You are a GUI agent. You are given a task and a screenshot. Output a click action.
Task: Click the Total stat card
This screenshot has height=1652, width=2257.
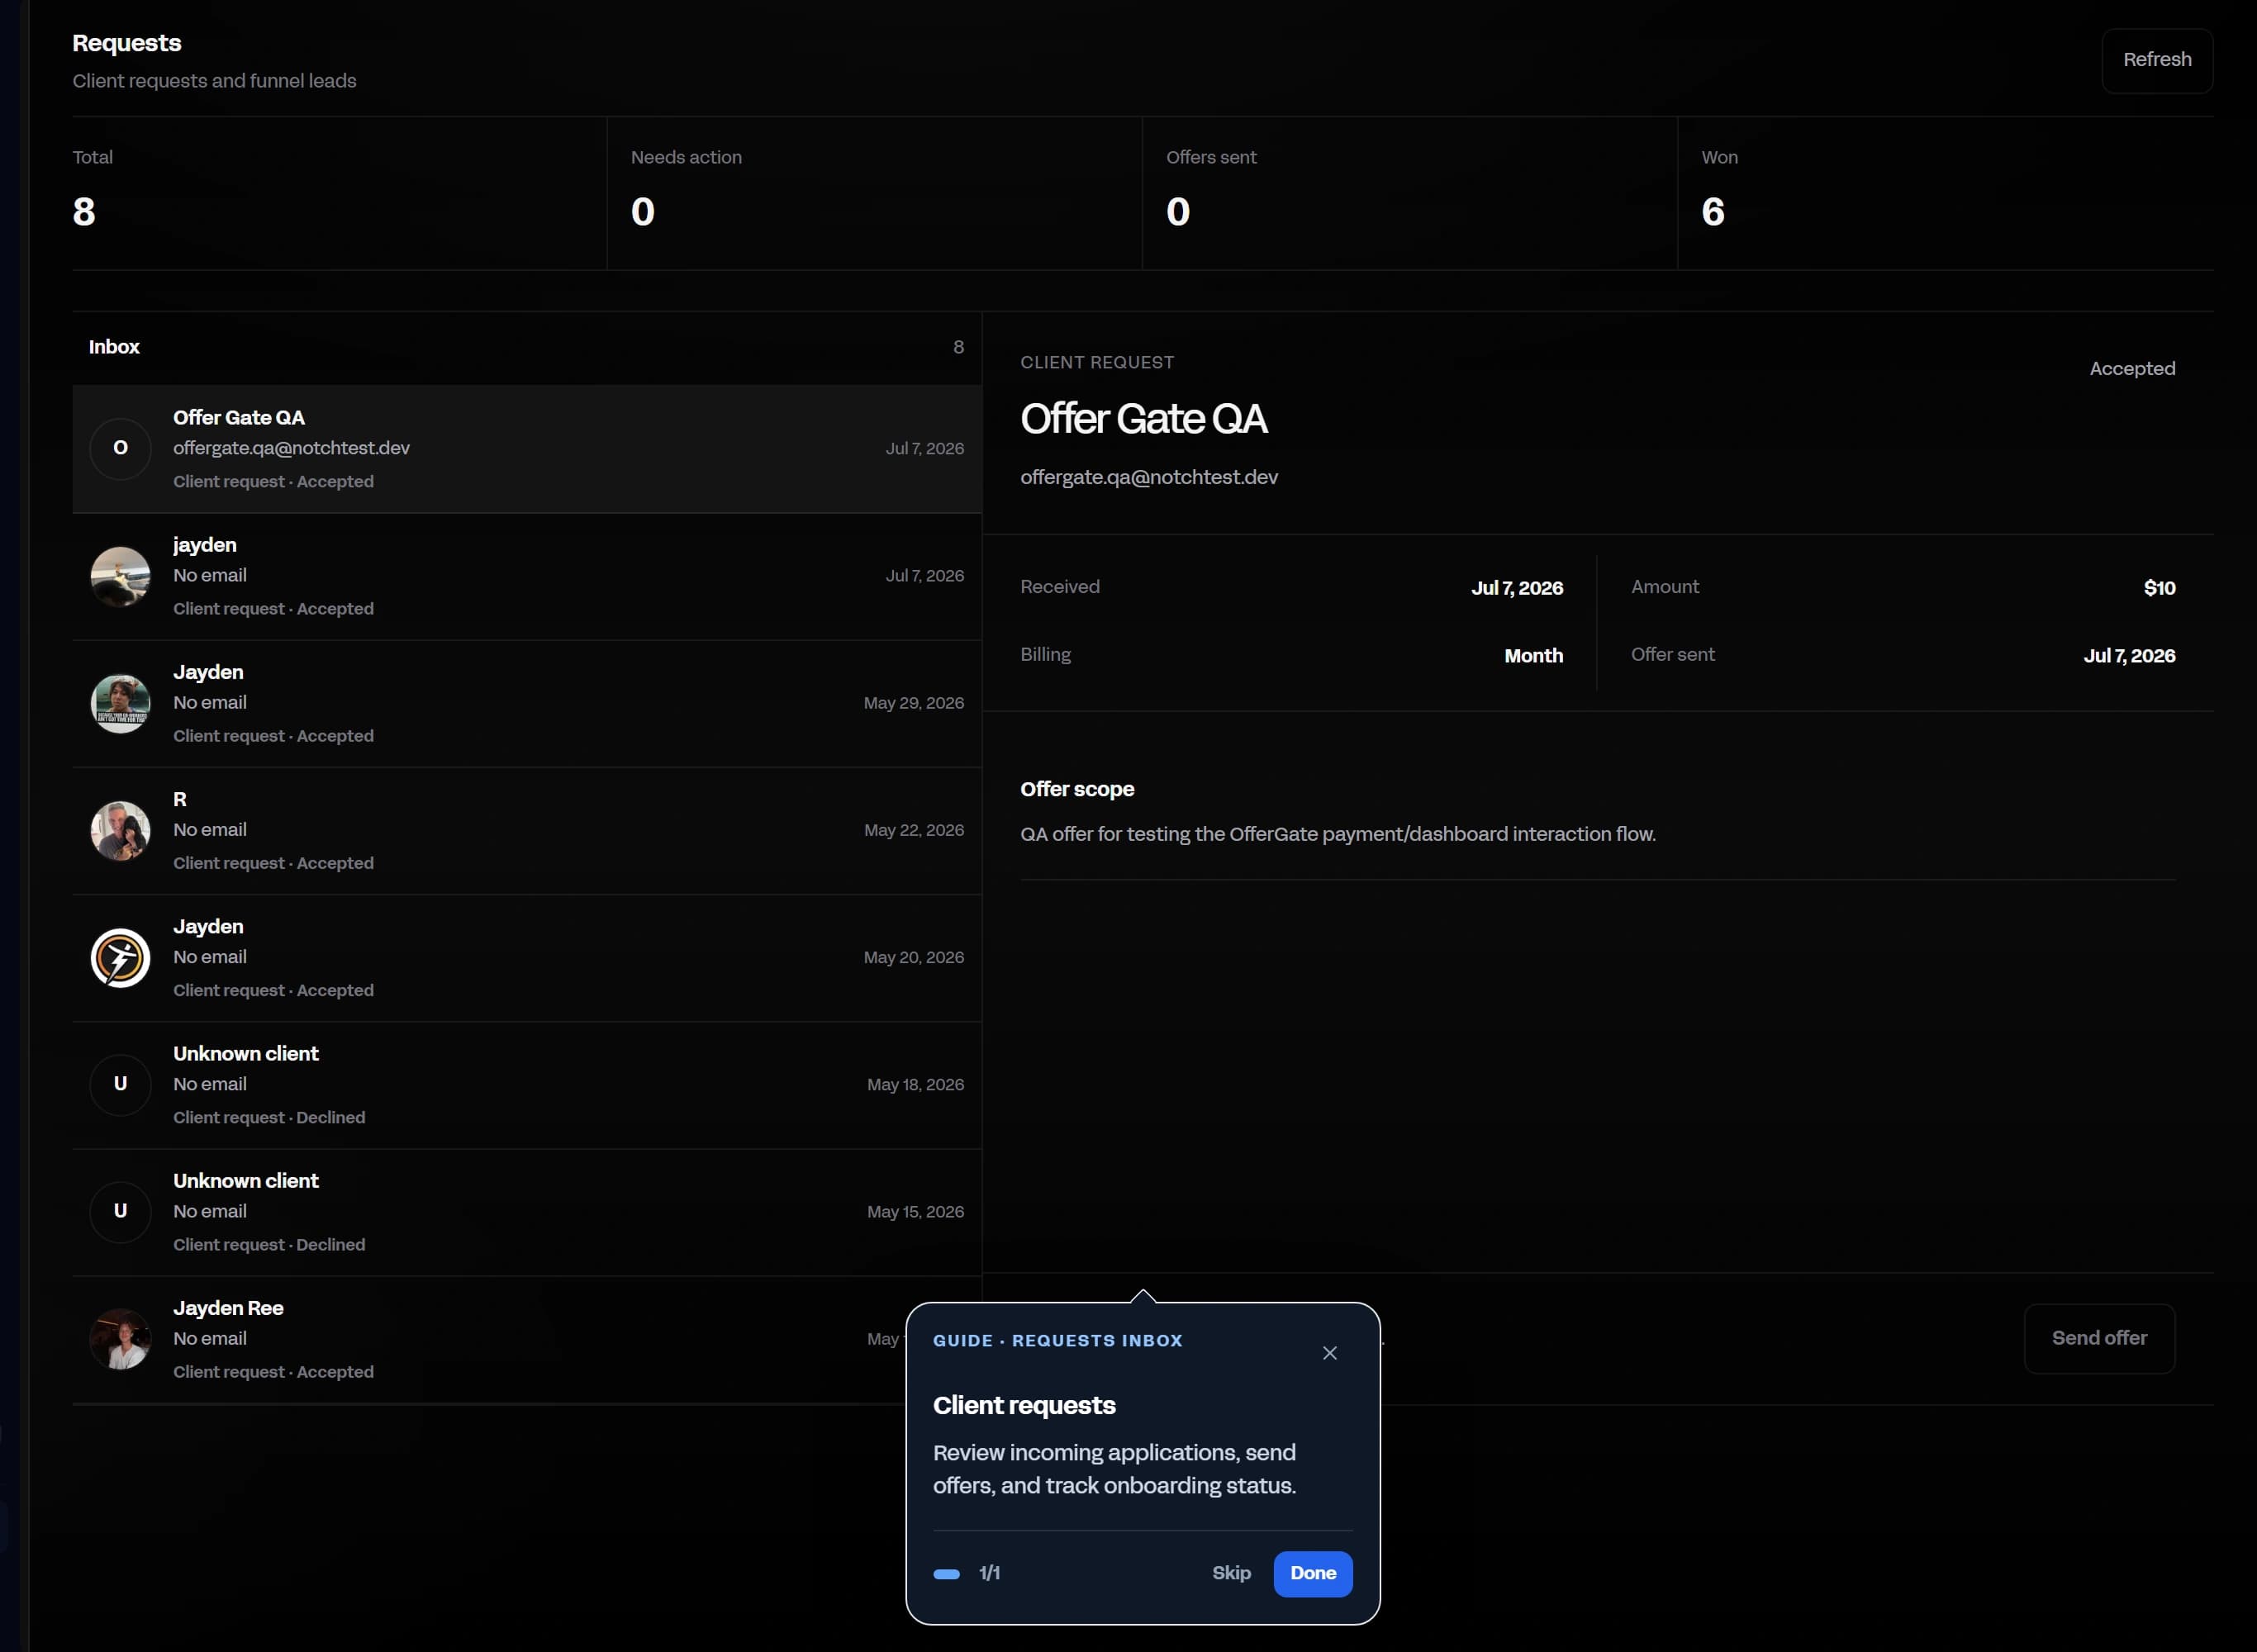coord(339,193)
